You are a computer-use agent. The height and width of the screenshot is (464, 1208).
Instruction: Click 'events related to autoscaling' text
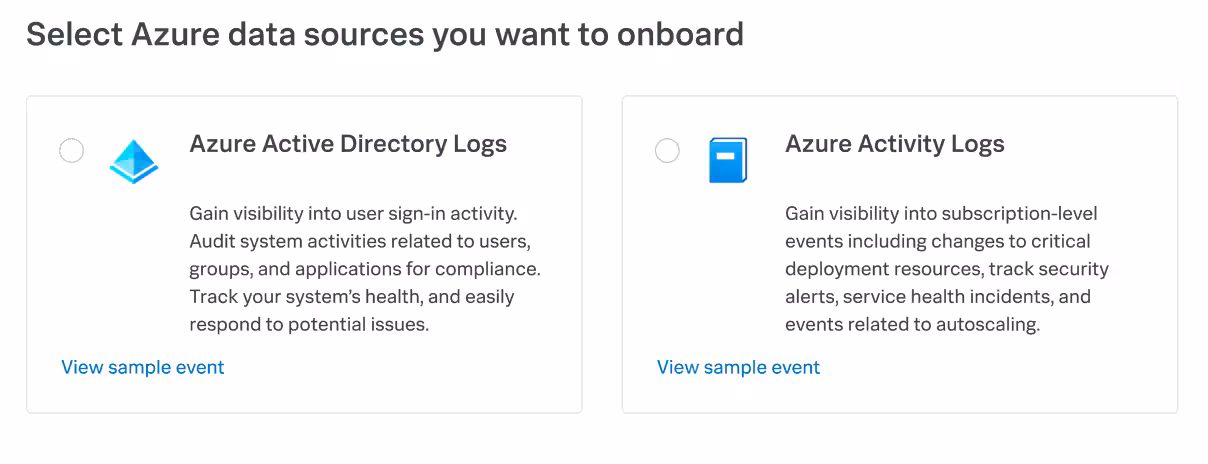coord(912,325)
